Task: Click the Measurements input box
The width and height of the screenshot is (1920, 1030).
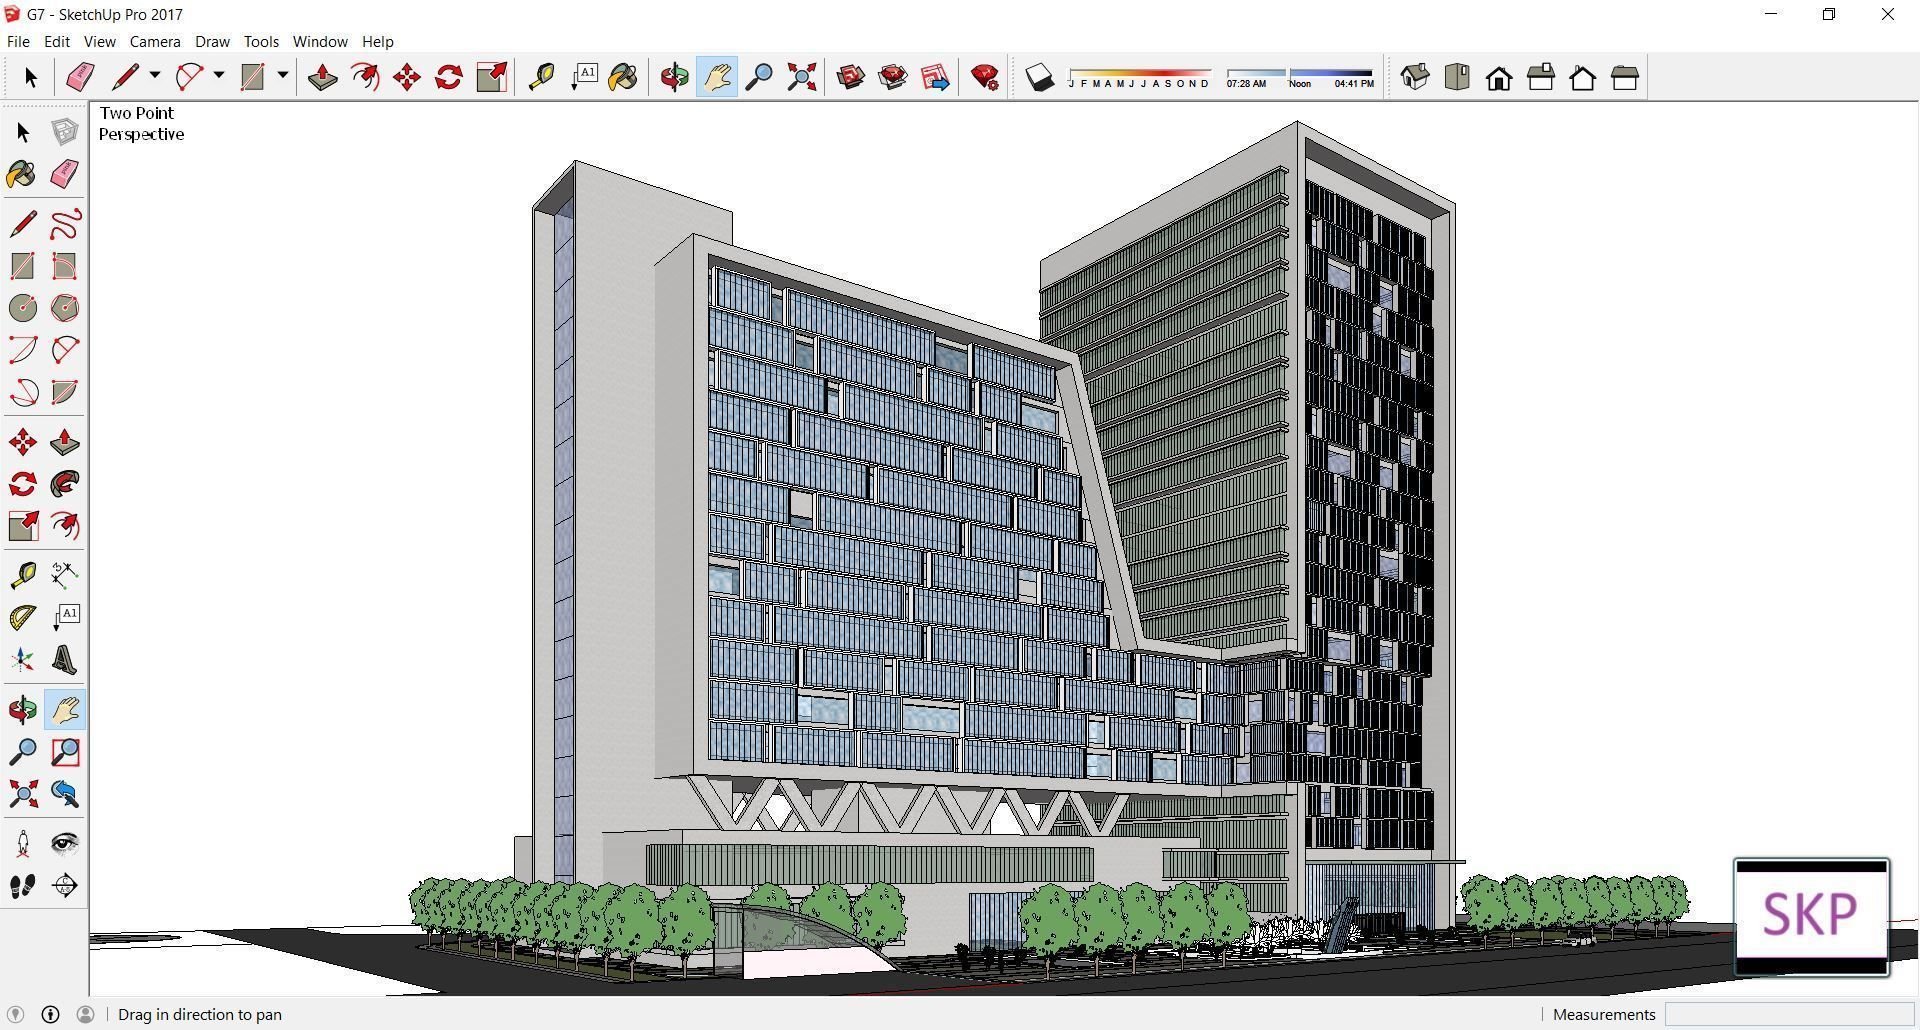Action: tap(1788, 1014)
